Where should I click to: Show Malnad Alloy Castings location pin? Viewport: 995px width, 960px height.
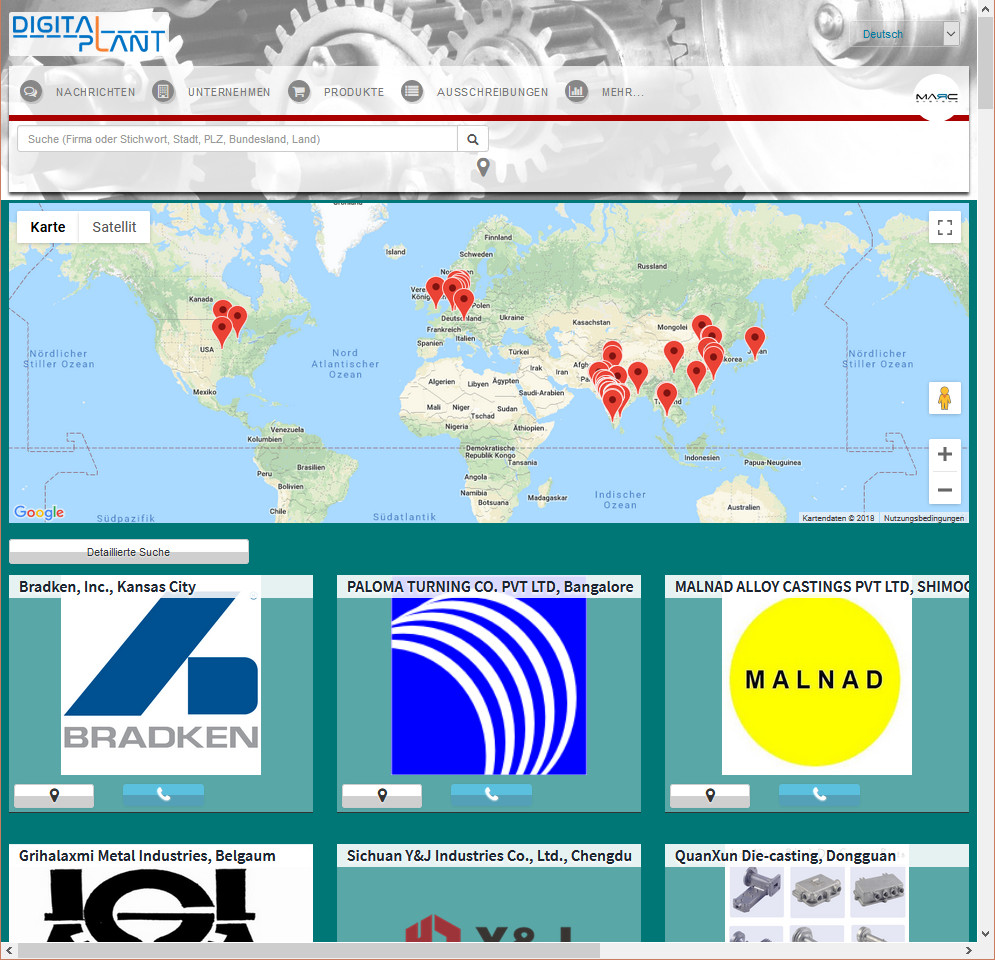pos(710,795)
